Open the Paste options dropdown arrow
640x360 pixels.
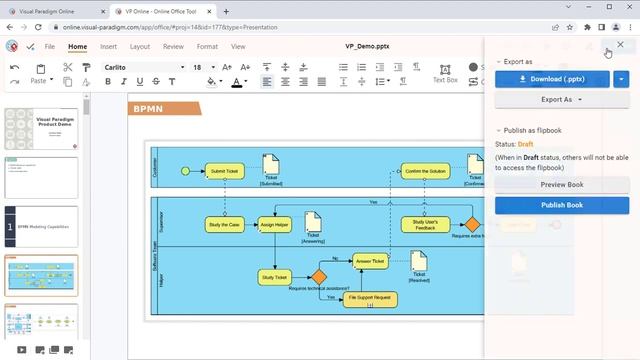51,80
